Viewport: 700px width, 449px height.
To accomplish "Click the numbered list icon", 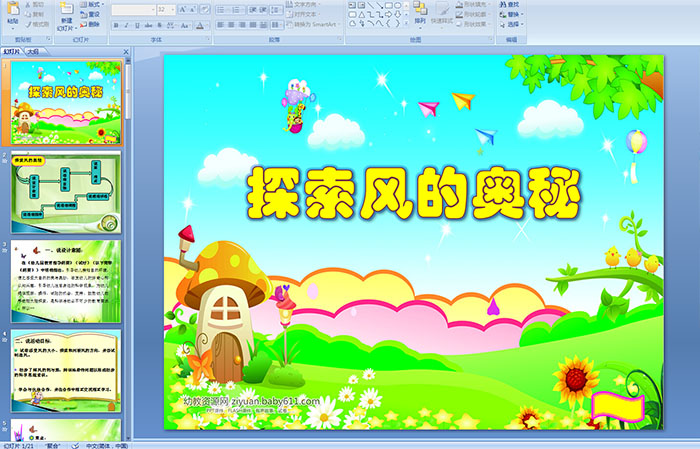I will click(x=238, y=10).
